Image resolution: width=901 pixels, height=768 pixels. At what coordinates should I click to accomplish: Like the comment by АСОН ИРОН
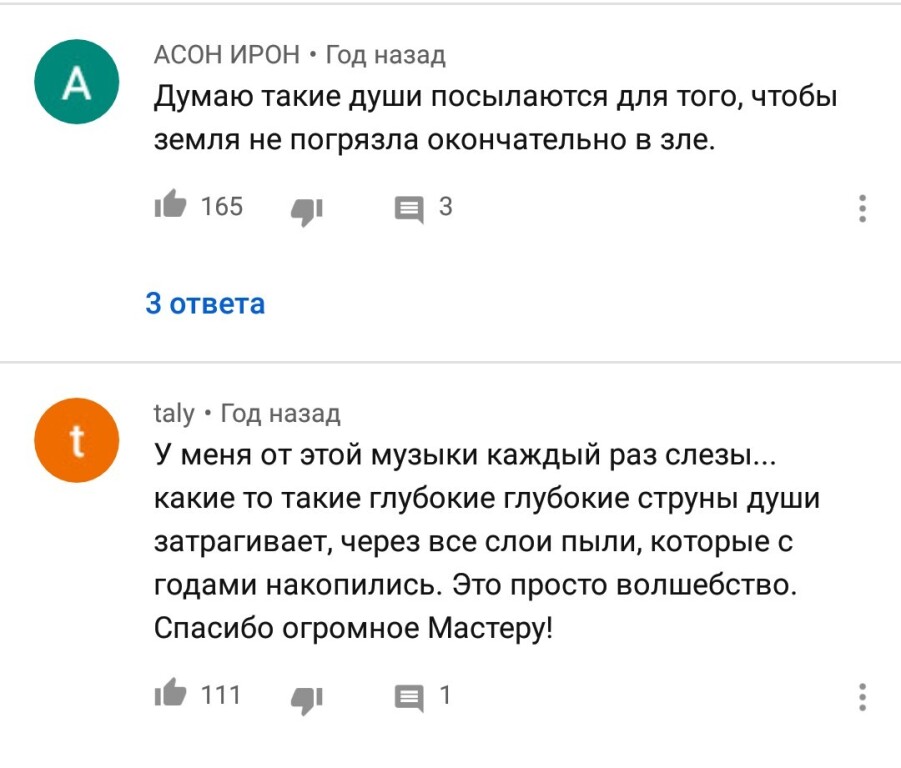[x=169, y=207]
